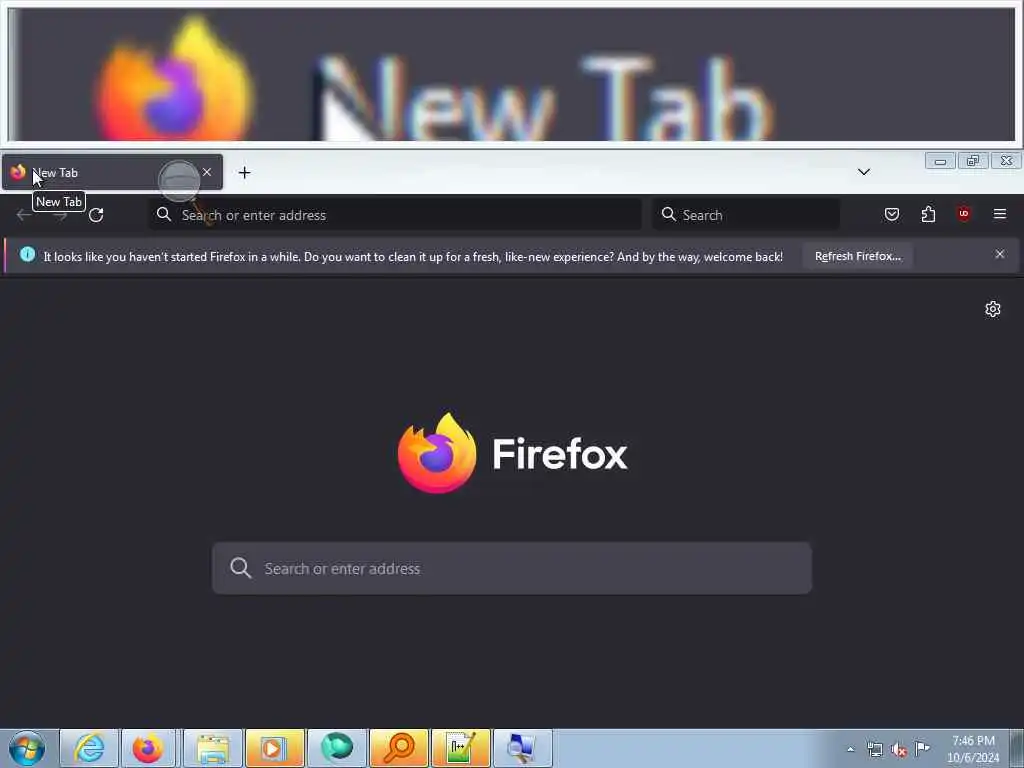Click the toolbar Search box

coord(745,215)
